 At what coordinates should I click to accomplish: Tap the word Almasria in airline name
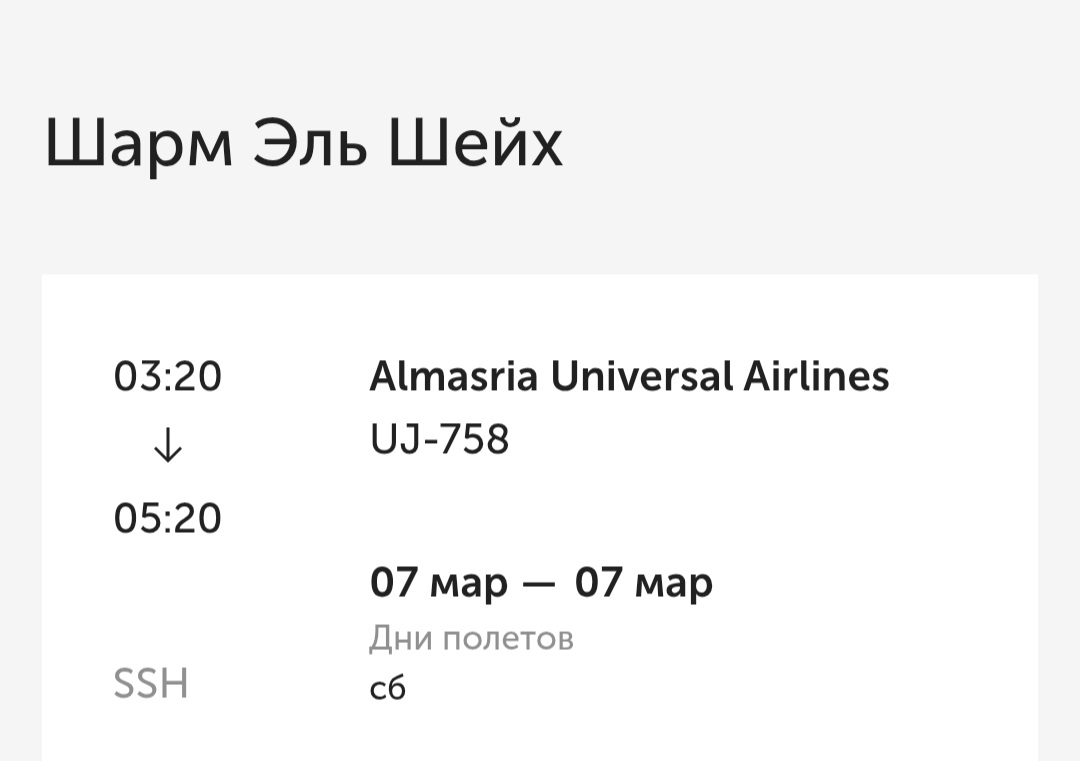pos(454,377)
